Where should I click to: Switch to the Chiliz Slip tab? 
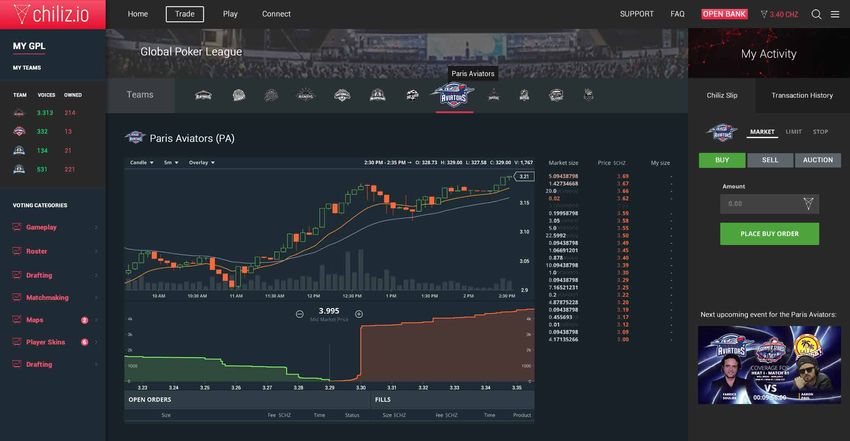722,95
